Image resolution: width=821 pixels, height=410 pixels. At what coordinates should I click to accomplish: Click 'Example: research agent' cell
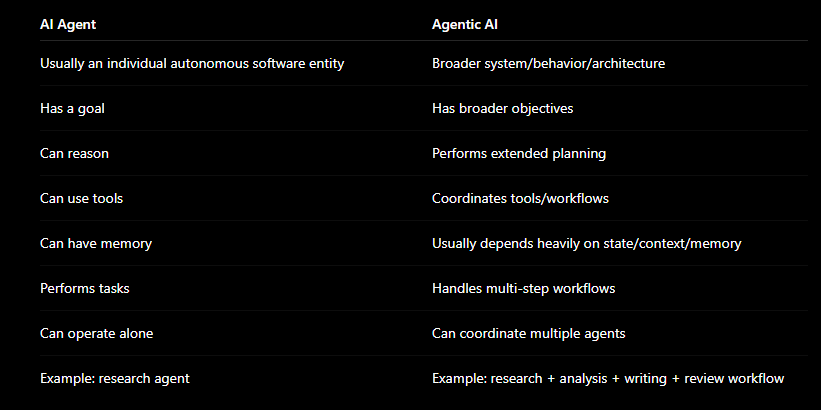click(115, 379)
